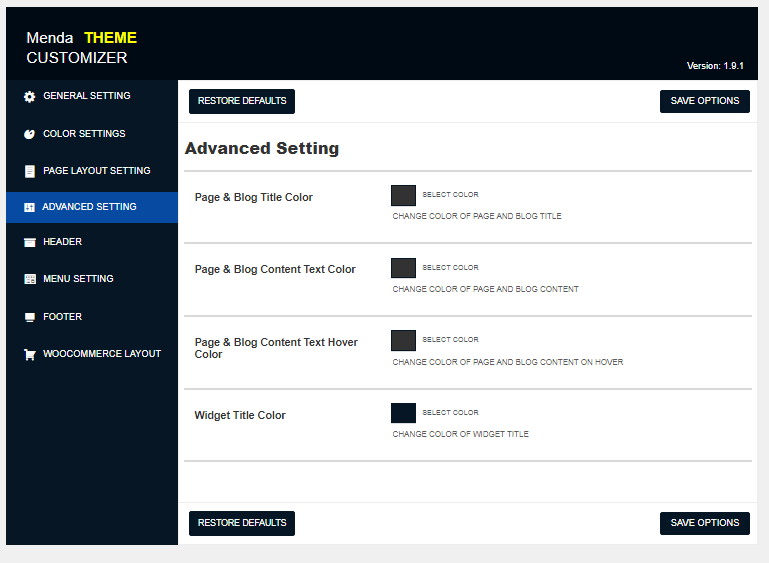Go to the Menu Setting section

coord(78,279)
